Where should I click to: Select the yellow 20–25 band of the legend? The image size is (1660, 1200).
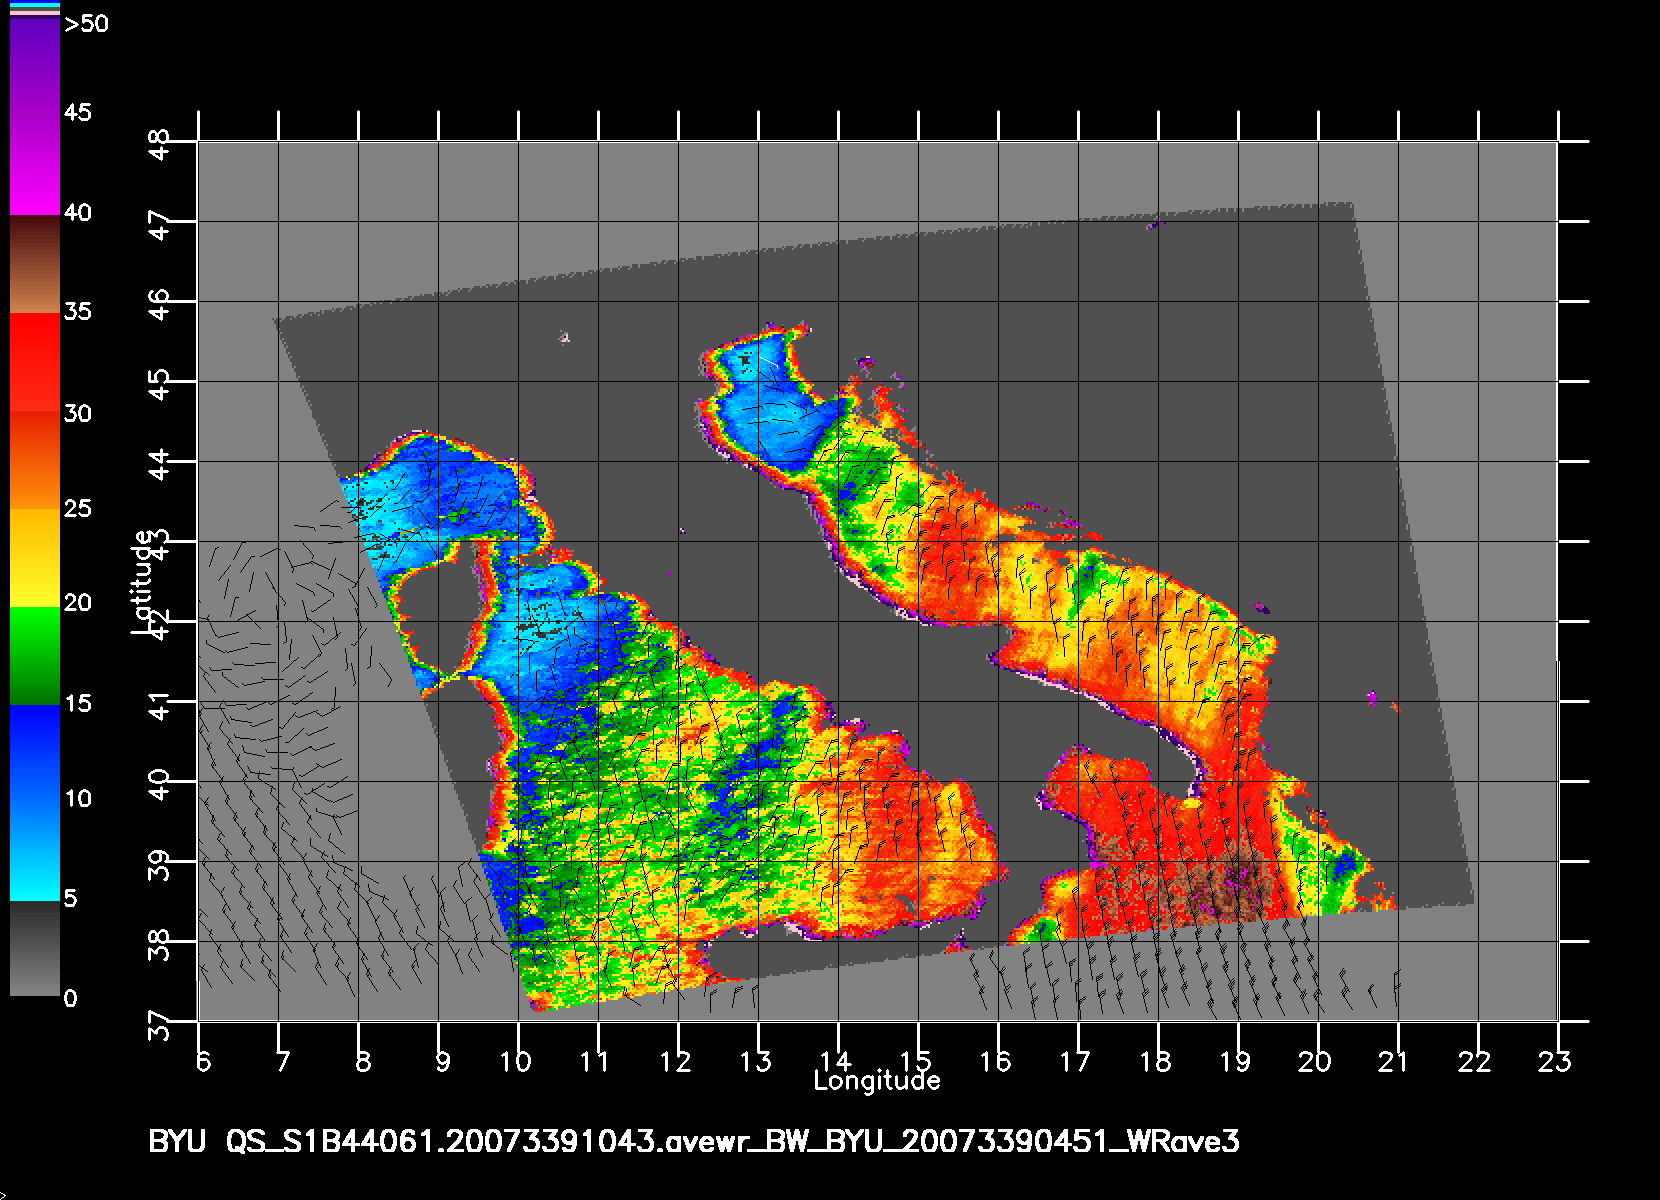click(35, 558)
